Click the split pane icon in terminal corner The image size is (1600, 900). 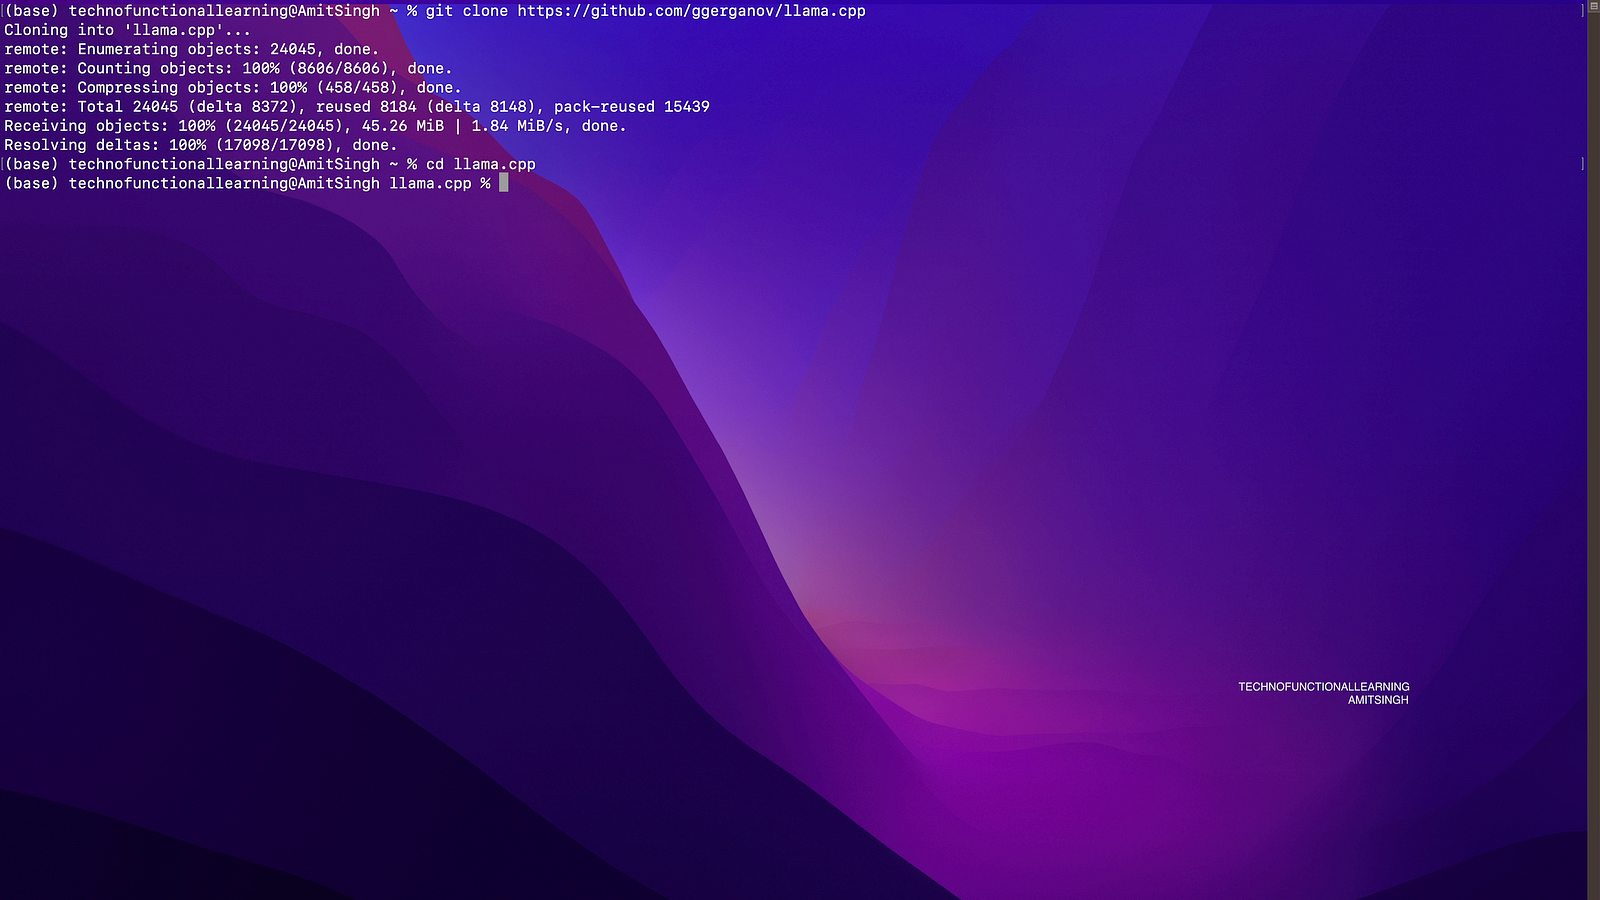[1593, 8]
